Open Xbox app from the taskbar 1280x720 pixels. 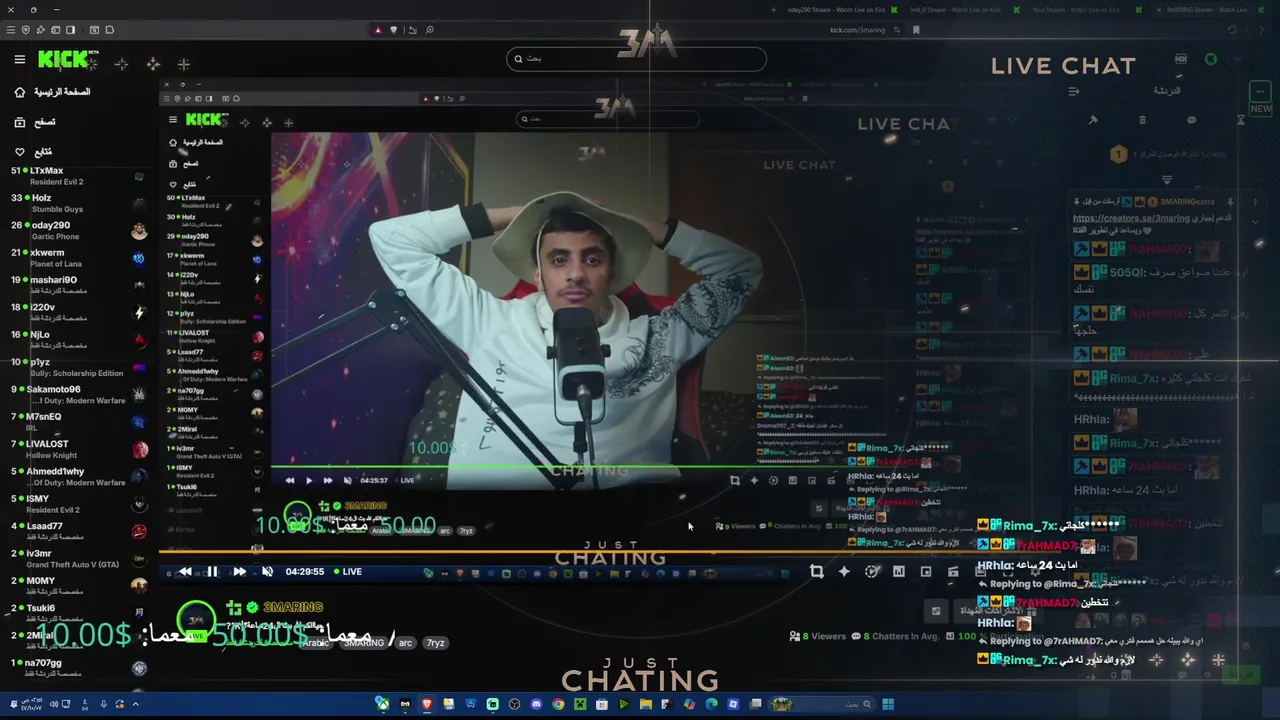click(x=383, y=704)
